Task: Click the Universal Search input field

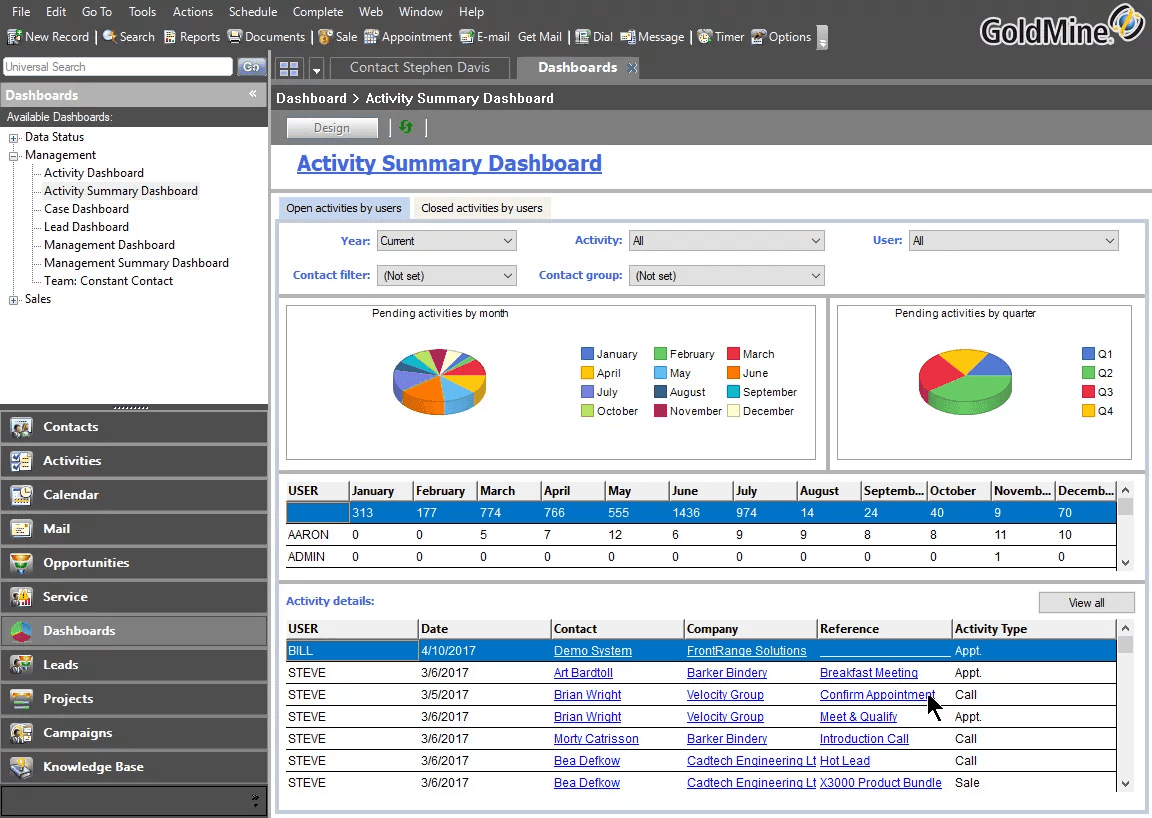Action: 118,67
